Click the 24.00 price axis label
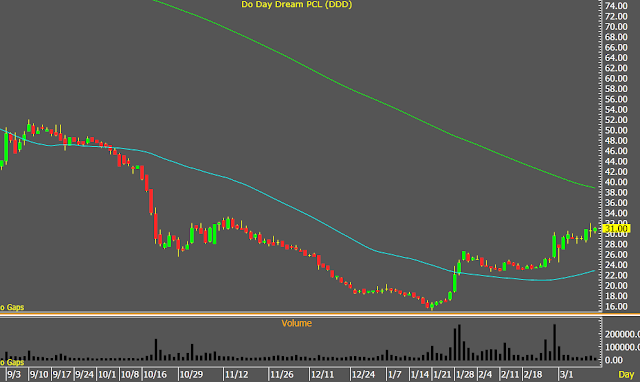 pos(616,265)
